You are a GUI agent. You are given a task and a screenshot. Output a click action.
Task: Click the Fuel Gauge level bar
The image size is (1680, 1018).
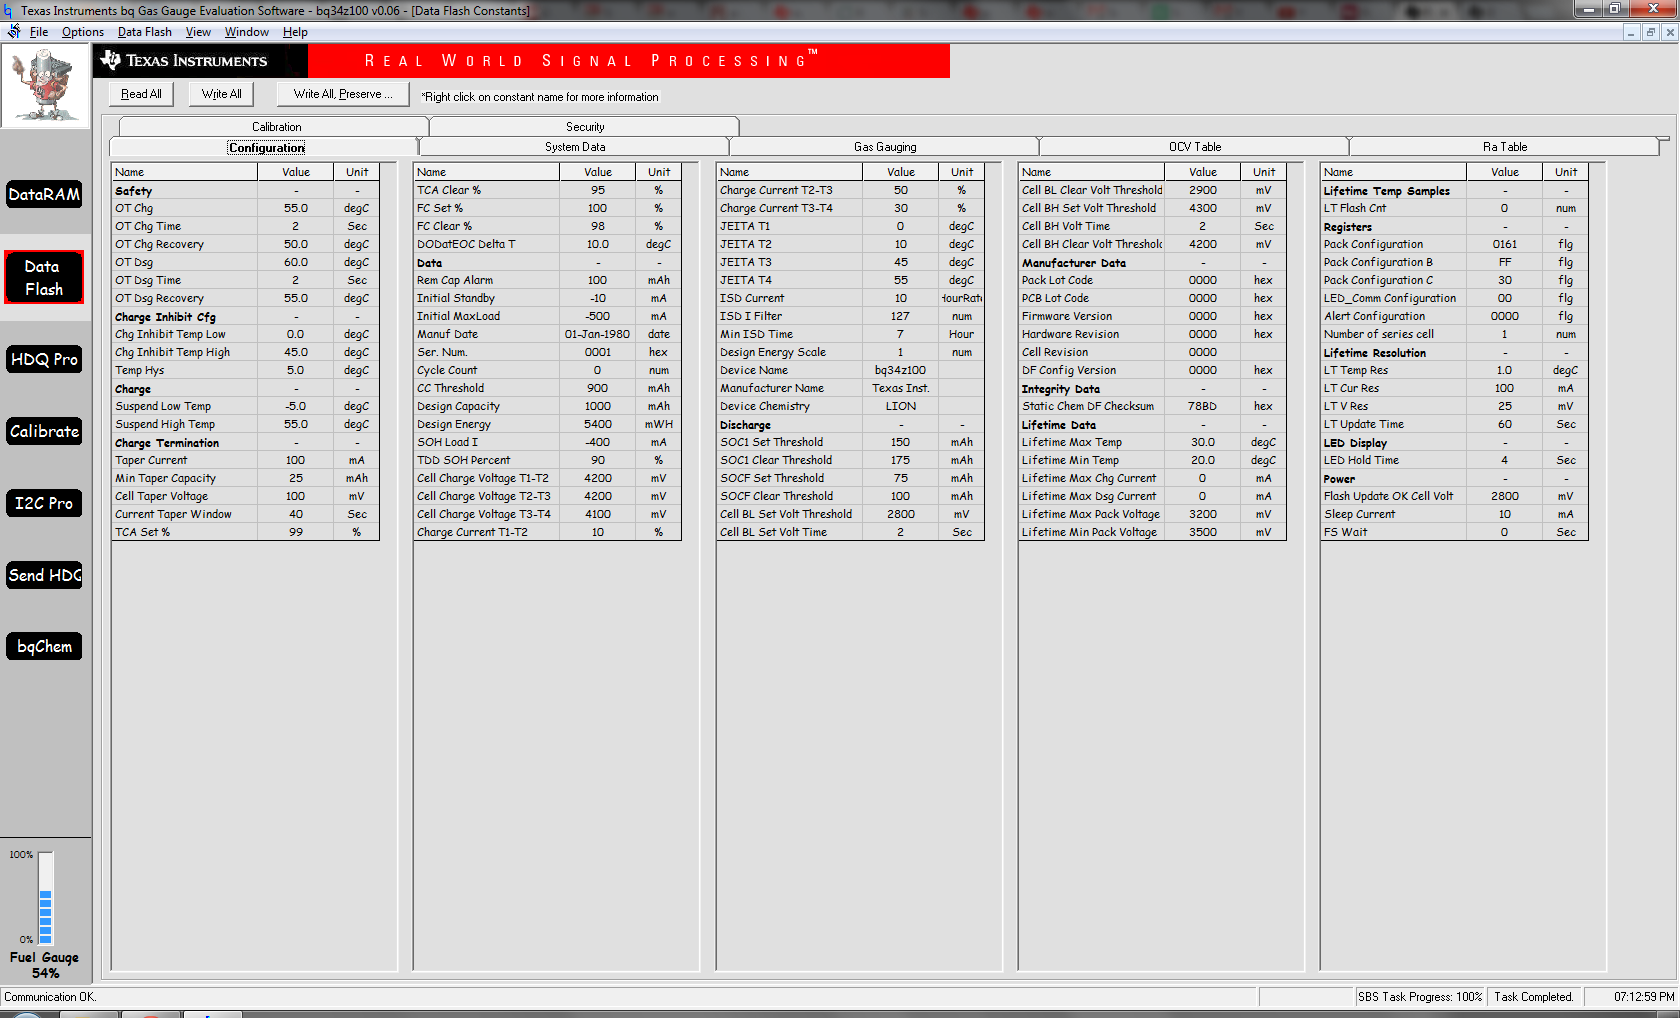click(x=45, y=897)
